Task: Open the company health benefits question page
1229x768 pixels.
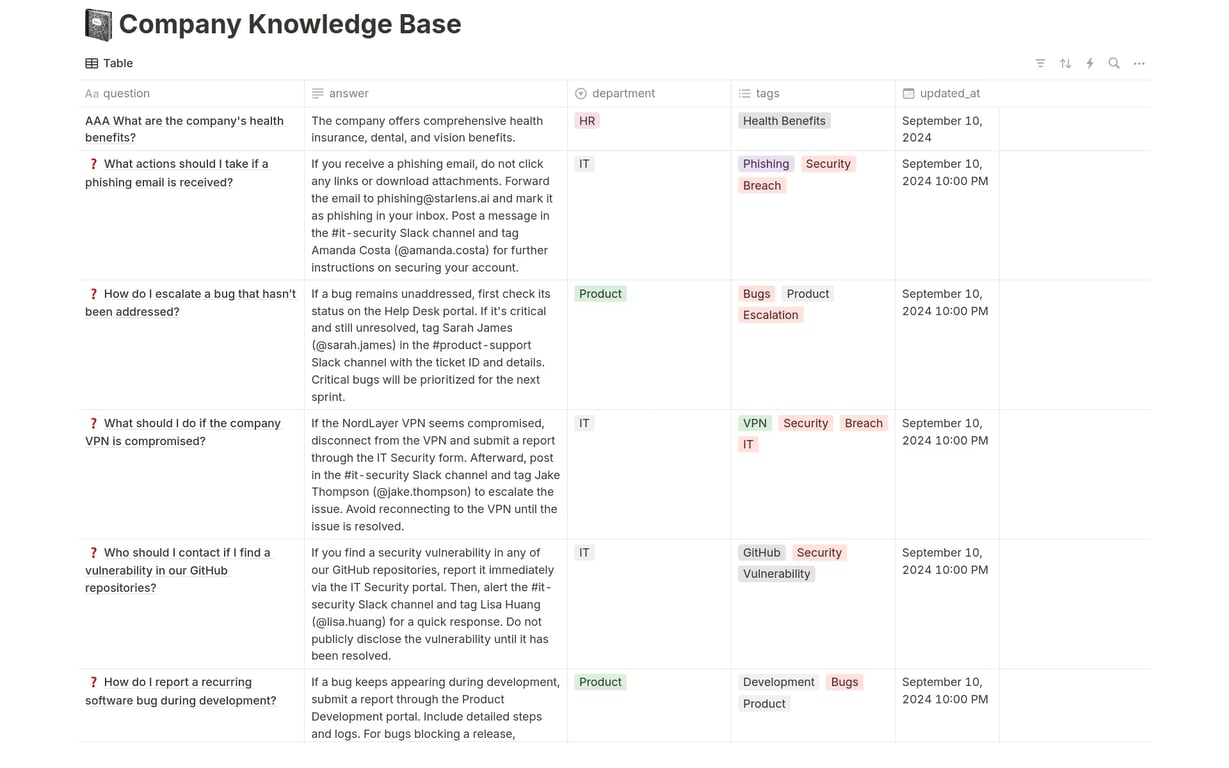Action: (184, 129)
